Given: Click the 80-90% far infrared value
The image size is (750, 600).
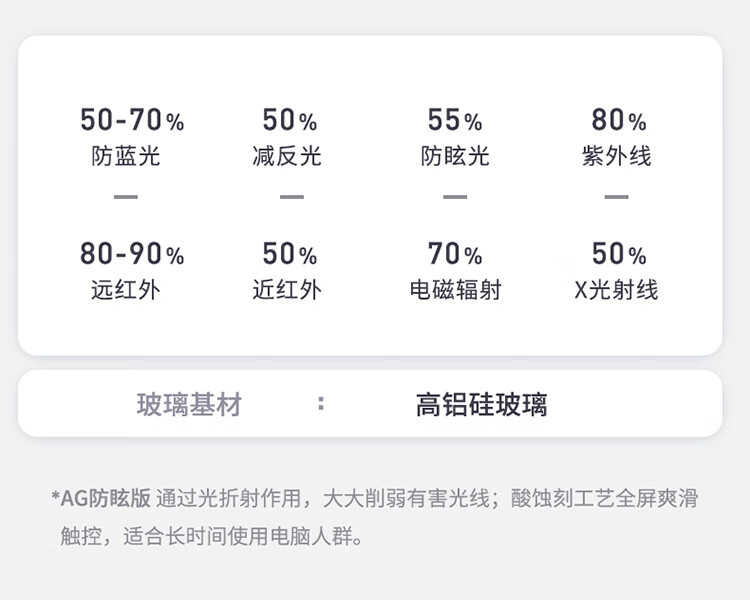Looking at the screenshot, I should point(132,254).
